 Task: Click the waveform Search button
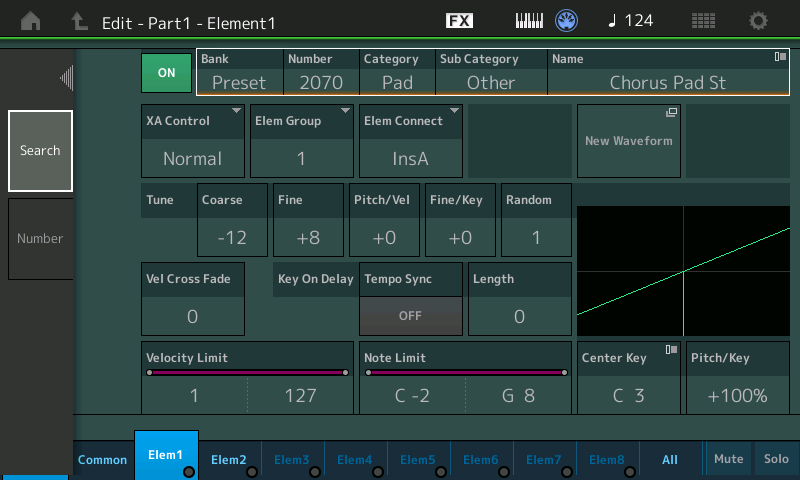40,151
